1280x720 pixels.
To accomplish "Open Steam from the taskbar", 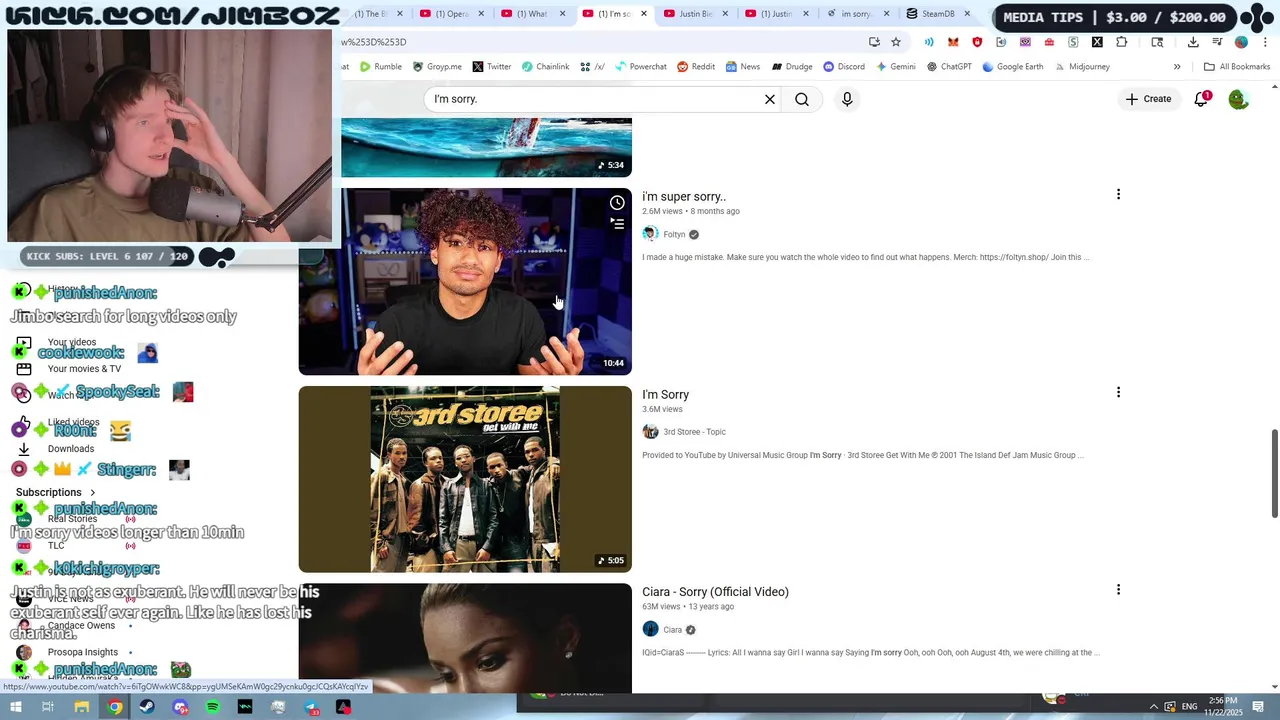I will click(147, 707).
